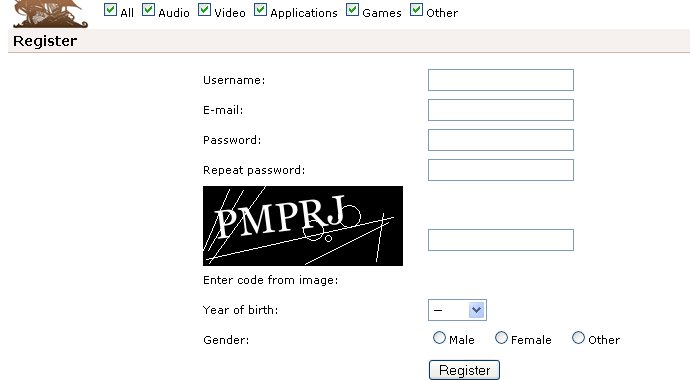
Task: Select the Male gender option
Action: point(439,338)
